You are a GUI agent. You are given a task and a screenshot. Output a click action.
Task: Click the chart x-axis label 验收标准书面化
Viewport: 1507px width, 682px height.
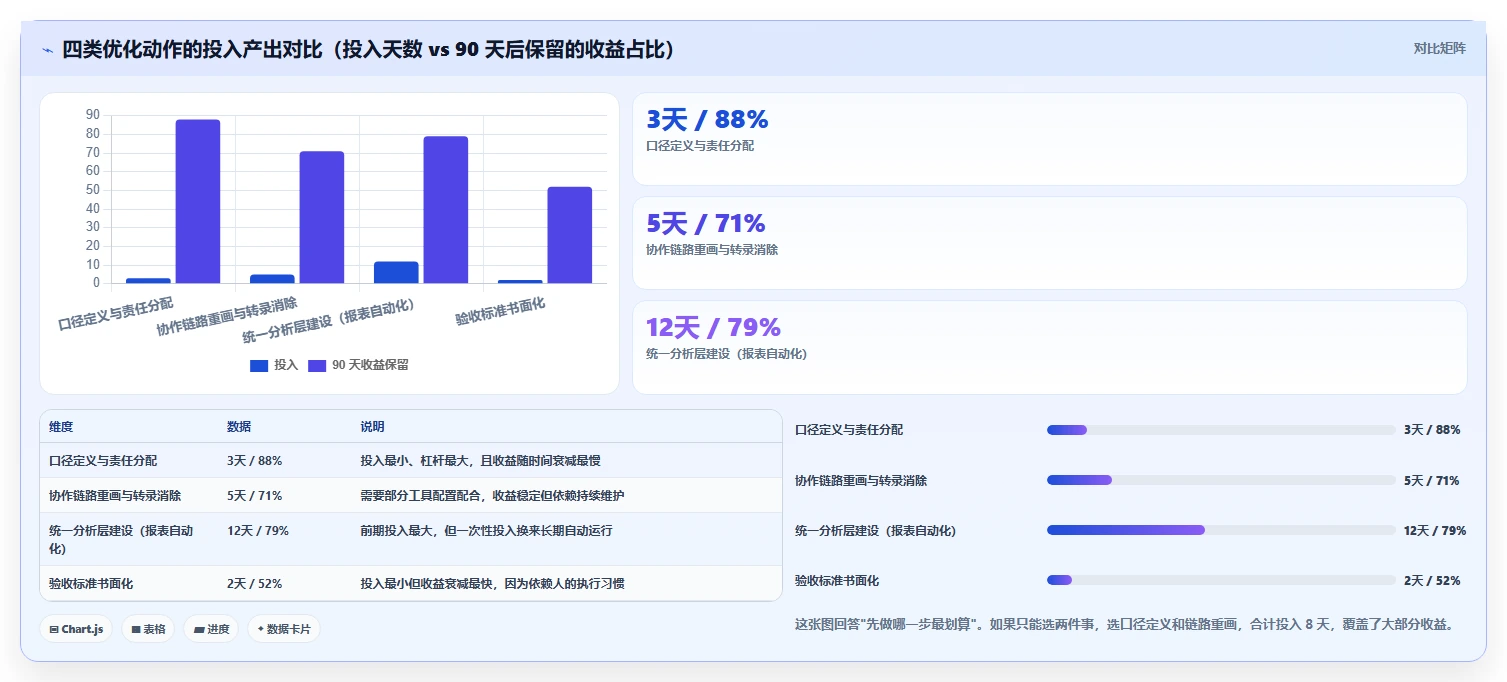[x=501, y=311]
